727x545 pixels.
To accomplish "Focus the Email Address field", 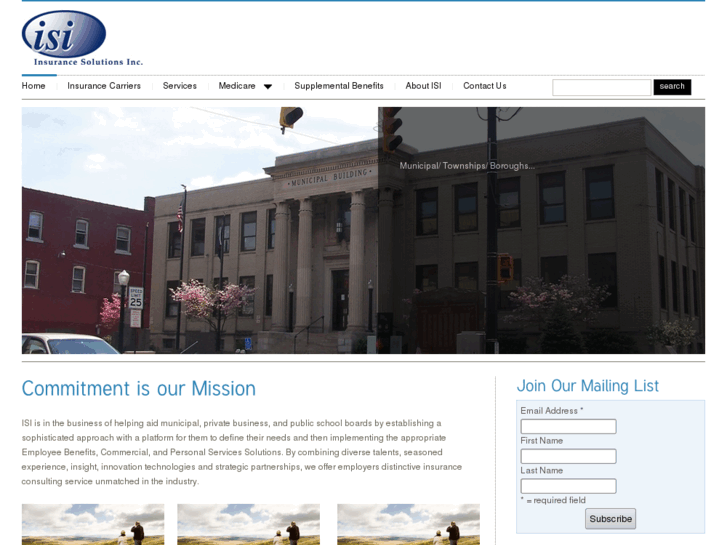I will click(x=568, y=426).
